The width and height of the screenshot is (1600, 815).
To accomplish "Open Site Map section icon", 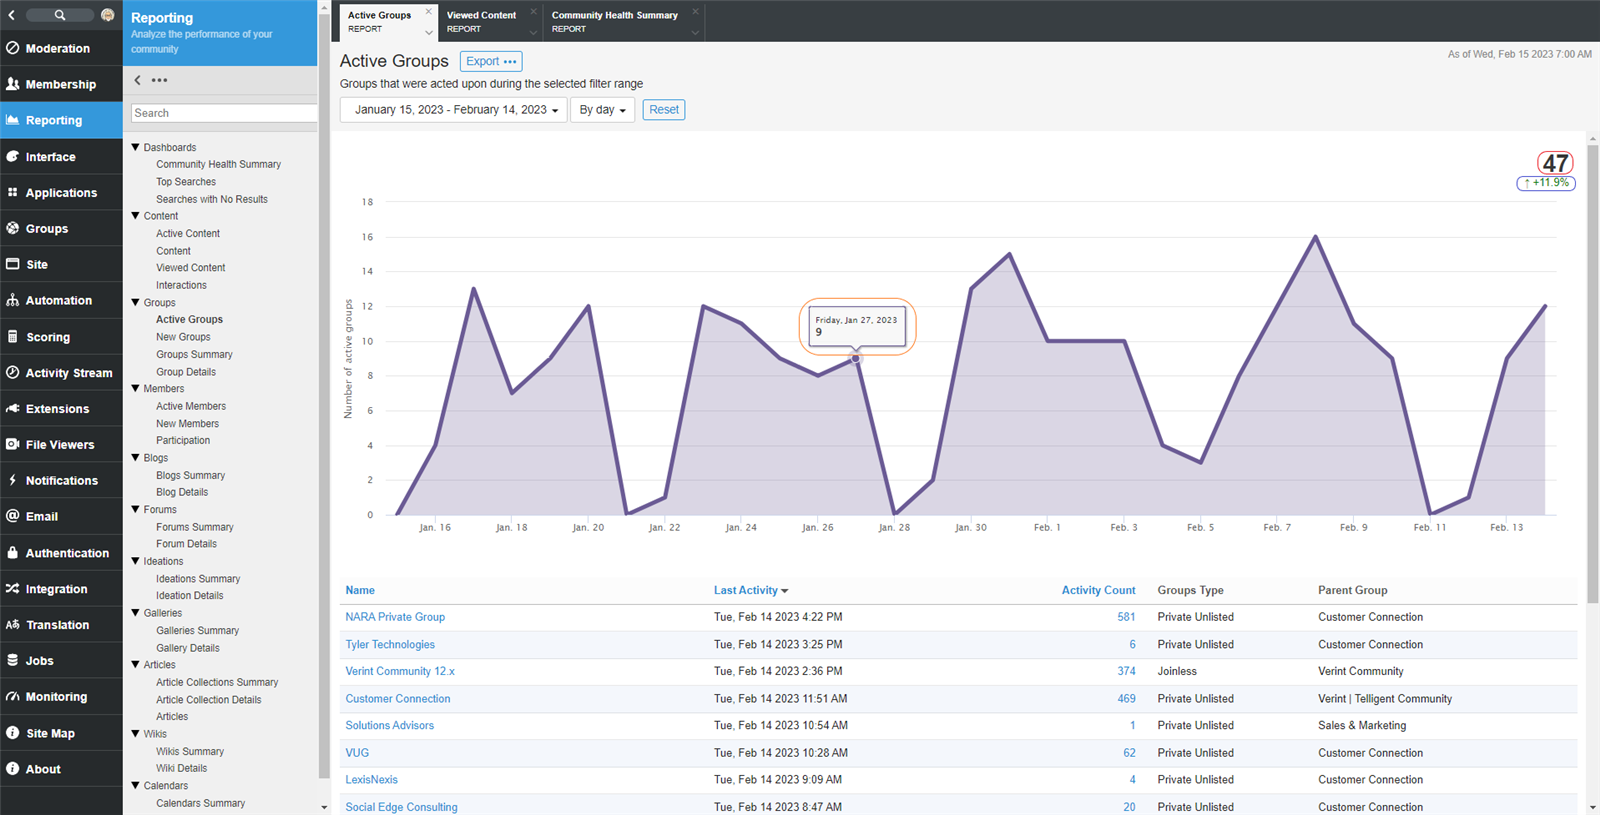I will 13,733.
